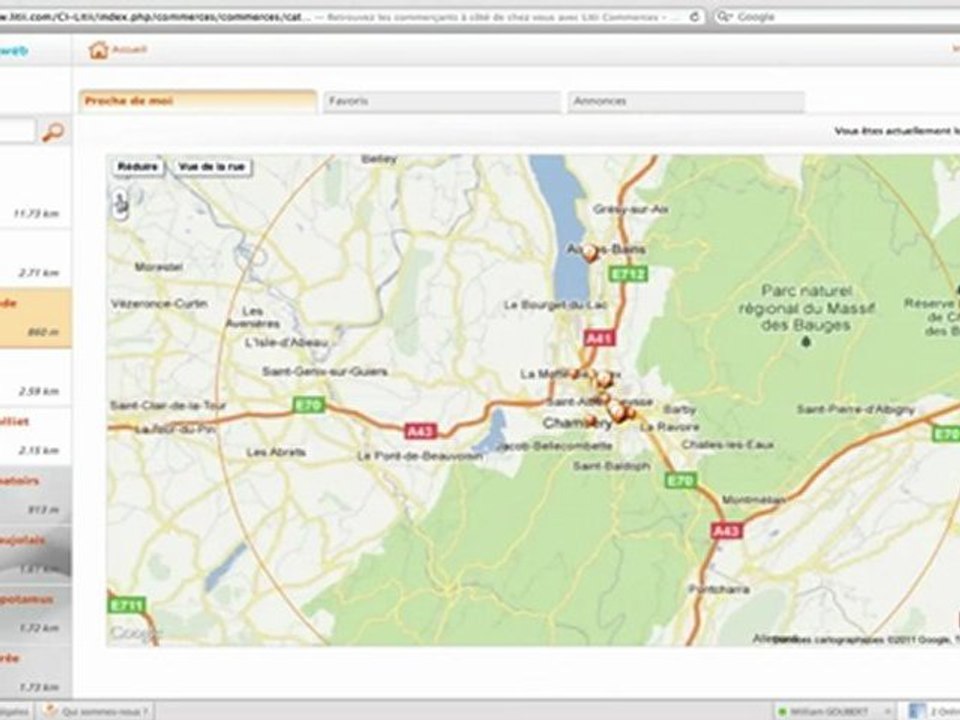The image size is (960, 720).
Task: Click the browser address bar URL
Action: click(156, 17)
